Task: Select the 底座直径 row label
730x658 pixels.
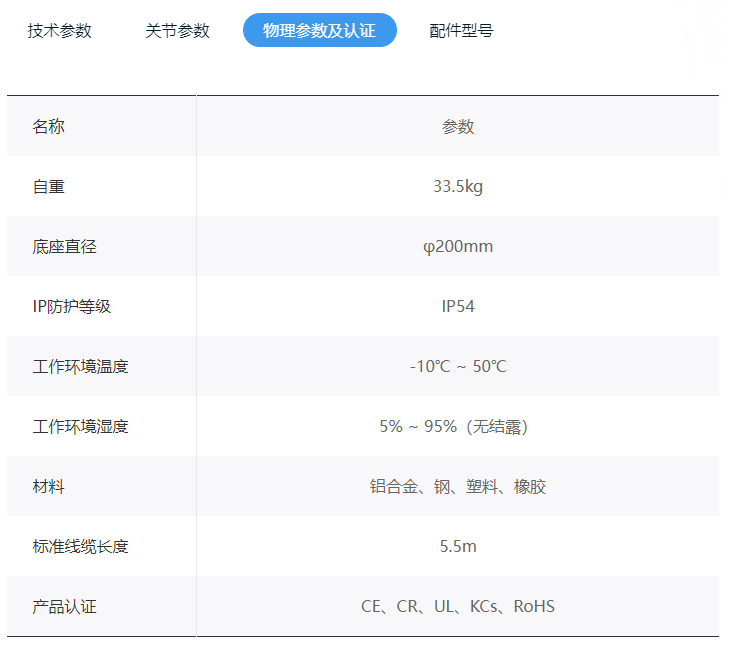Action: [64, 246]
